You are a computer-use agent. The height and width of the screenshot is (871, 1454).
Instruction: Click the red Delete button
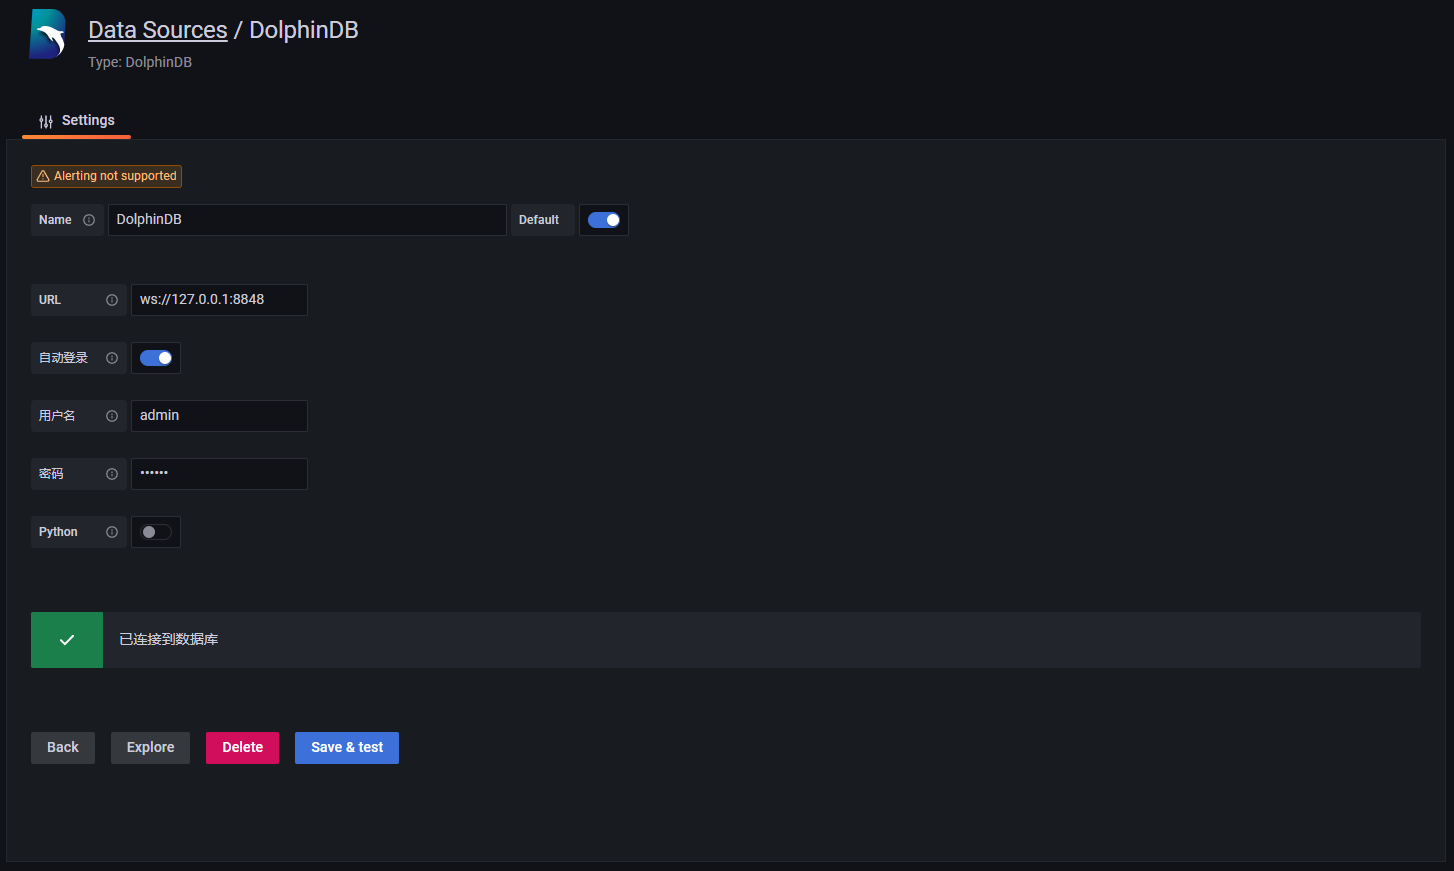242,748
